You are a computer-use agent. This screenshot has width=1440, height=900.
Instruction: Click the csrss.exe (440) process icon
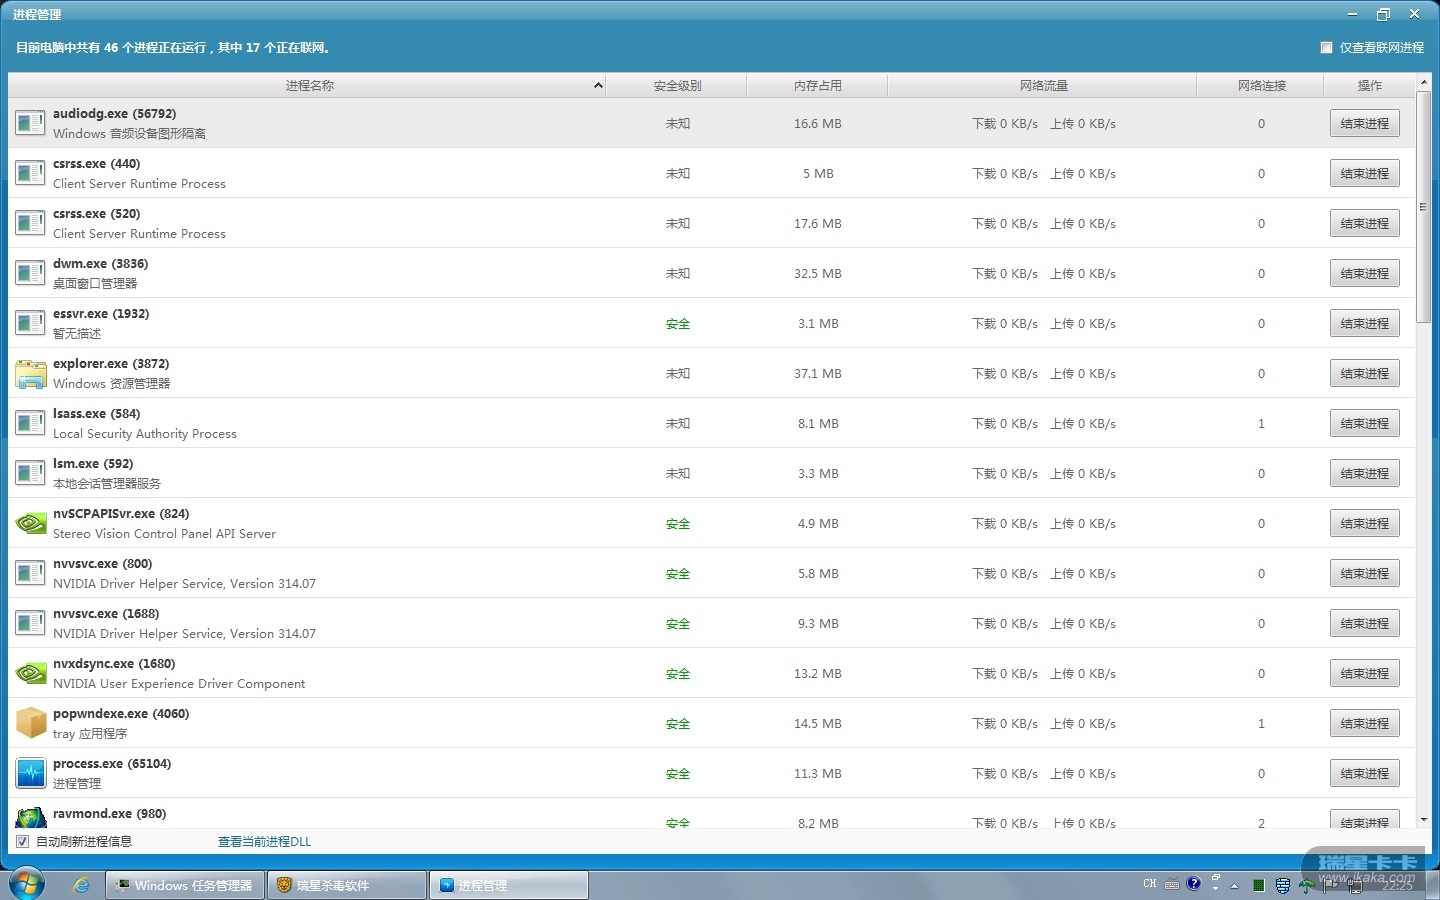pyautogui.click(x=31, y=173)
